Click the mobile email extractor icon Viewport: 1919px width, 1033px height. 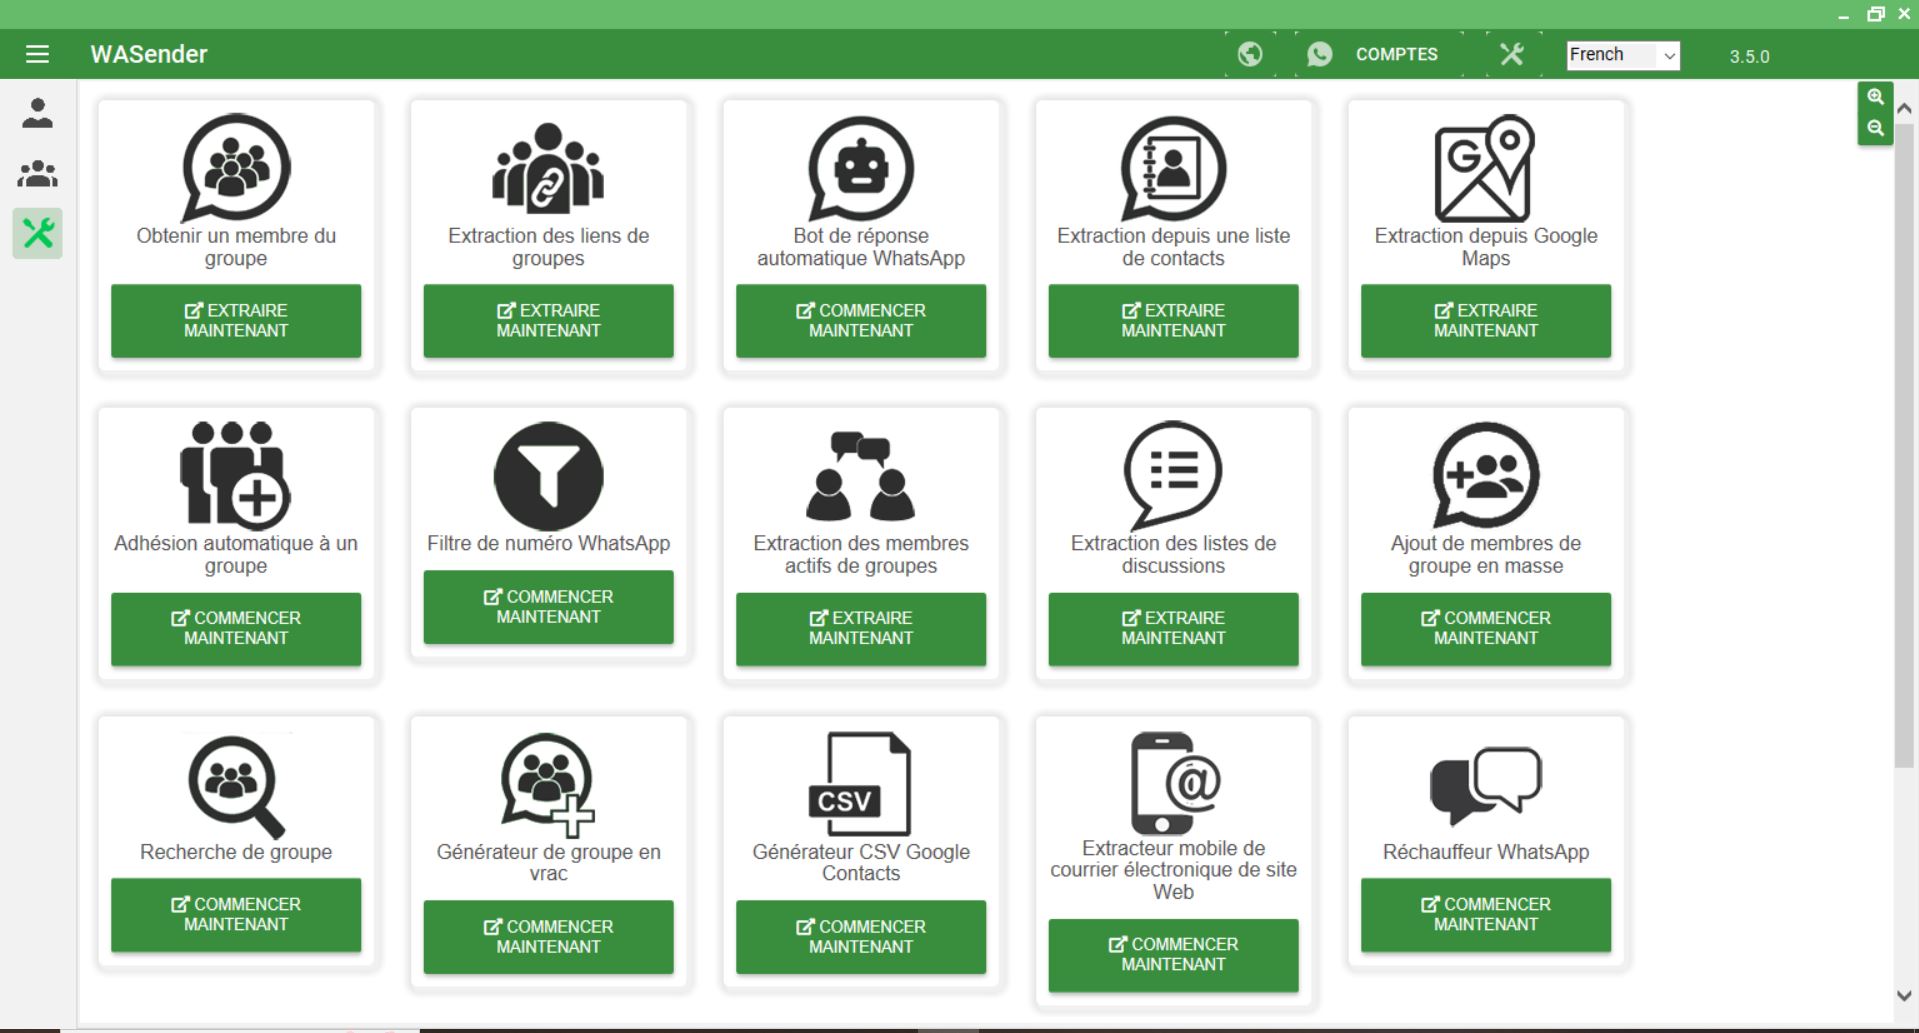click(1174, 783)
